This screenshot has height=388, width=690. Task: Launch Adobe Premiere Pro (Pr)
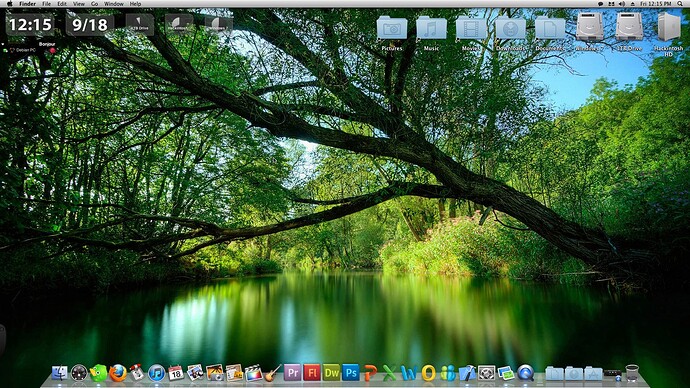pos(292,373)
